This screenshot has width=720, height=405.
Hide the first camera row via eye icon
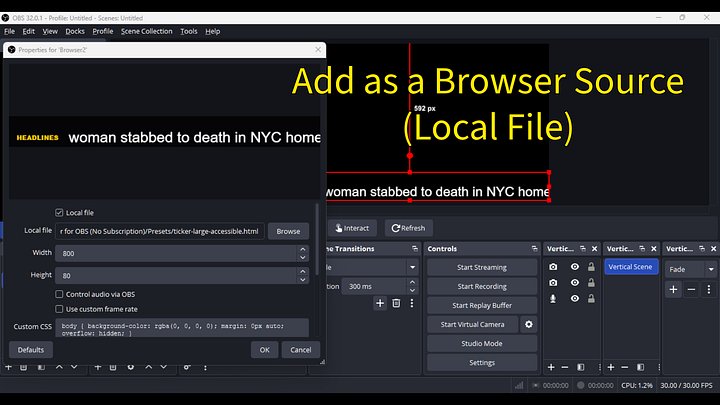(x=574, y=267)
